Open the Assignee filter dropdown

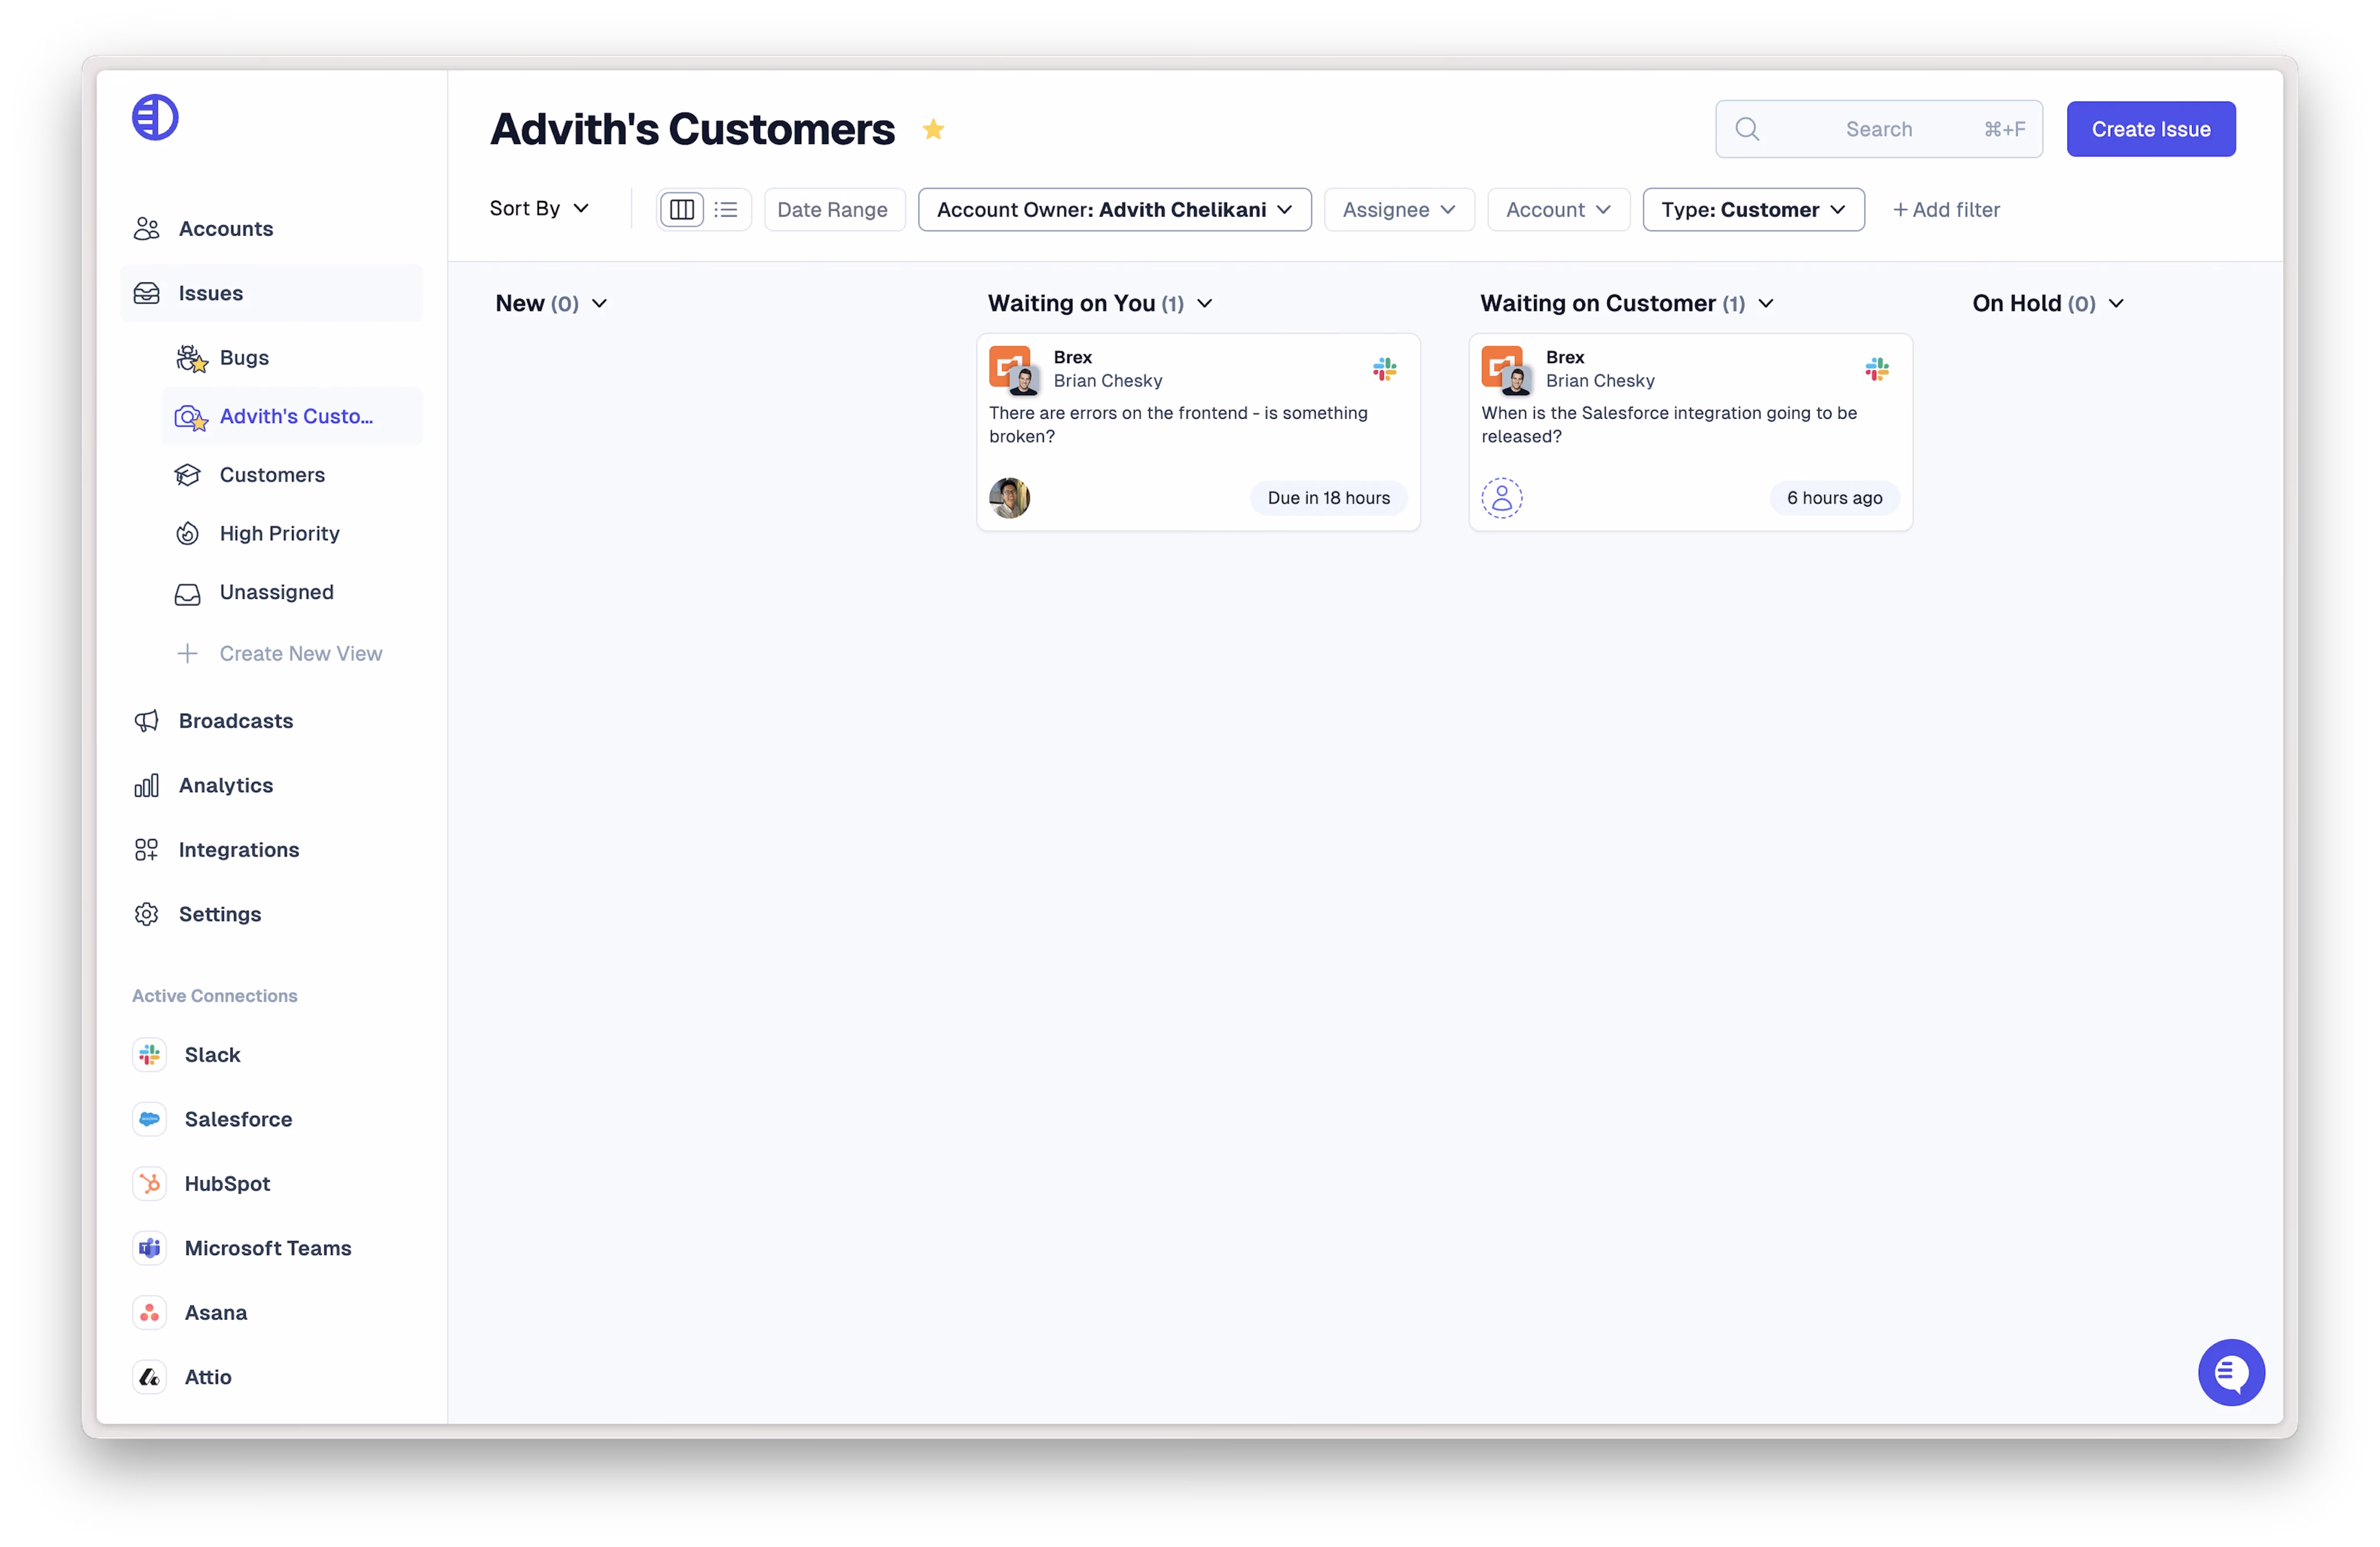click(x=1398, y=210)
